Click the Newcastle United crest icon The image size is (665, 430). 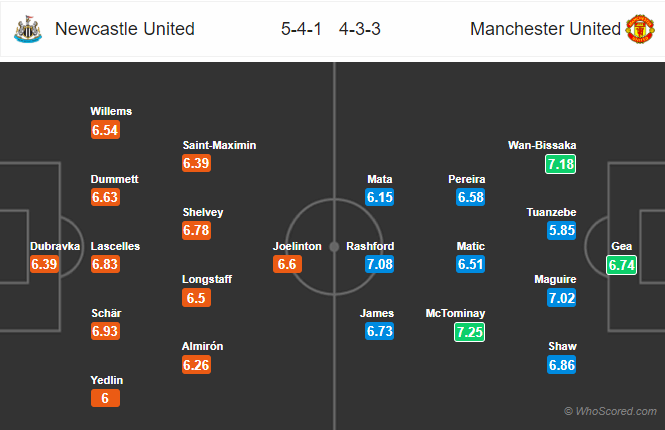[28, 29]
